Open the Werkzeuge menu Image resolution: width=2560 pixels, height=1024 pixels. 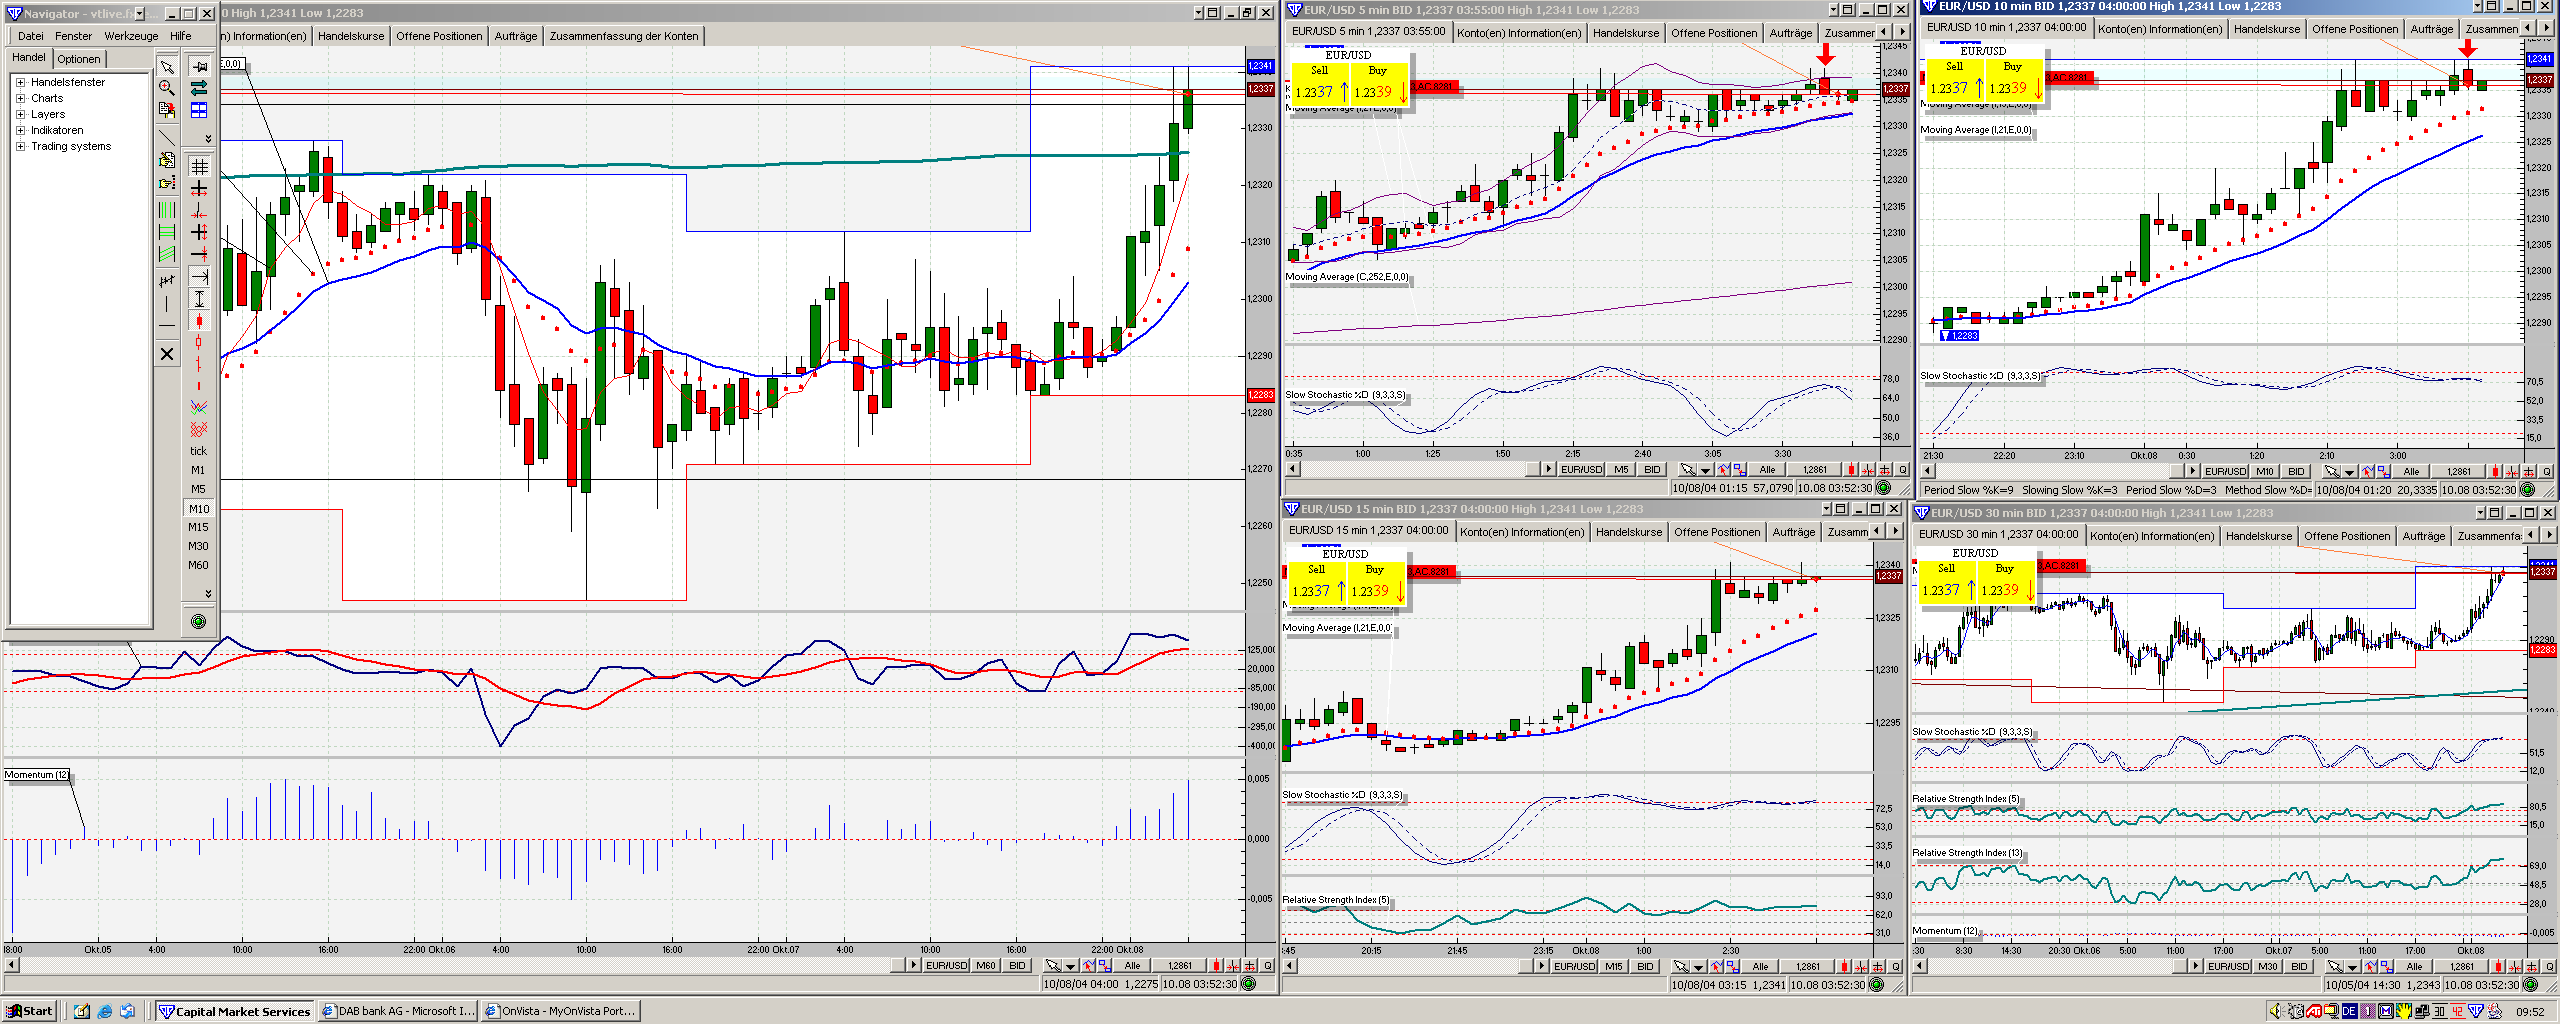(131, 36)
